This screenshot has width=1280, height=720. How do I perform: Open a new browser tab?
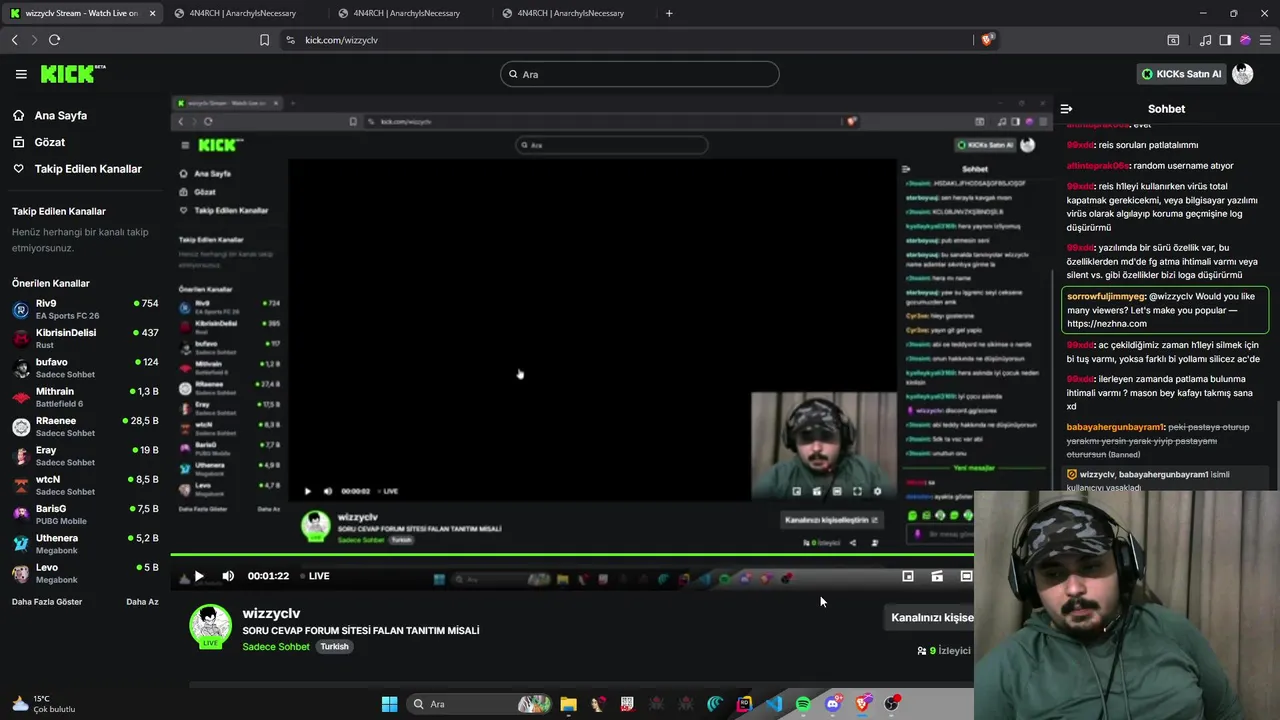(x=669, y=13)
